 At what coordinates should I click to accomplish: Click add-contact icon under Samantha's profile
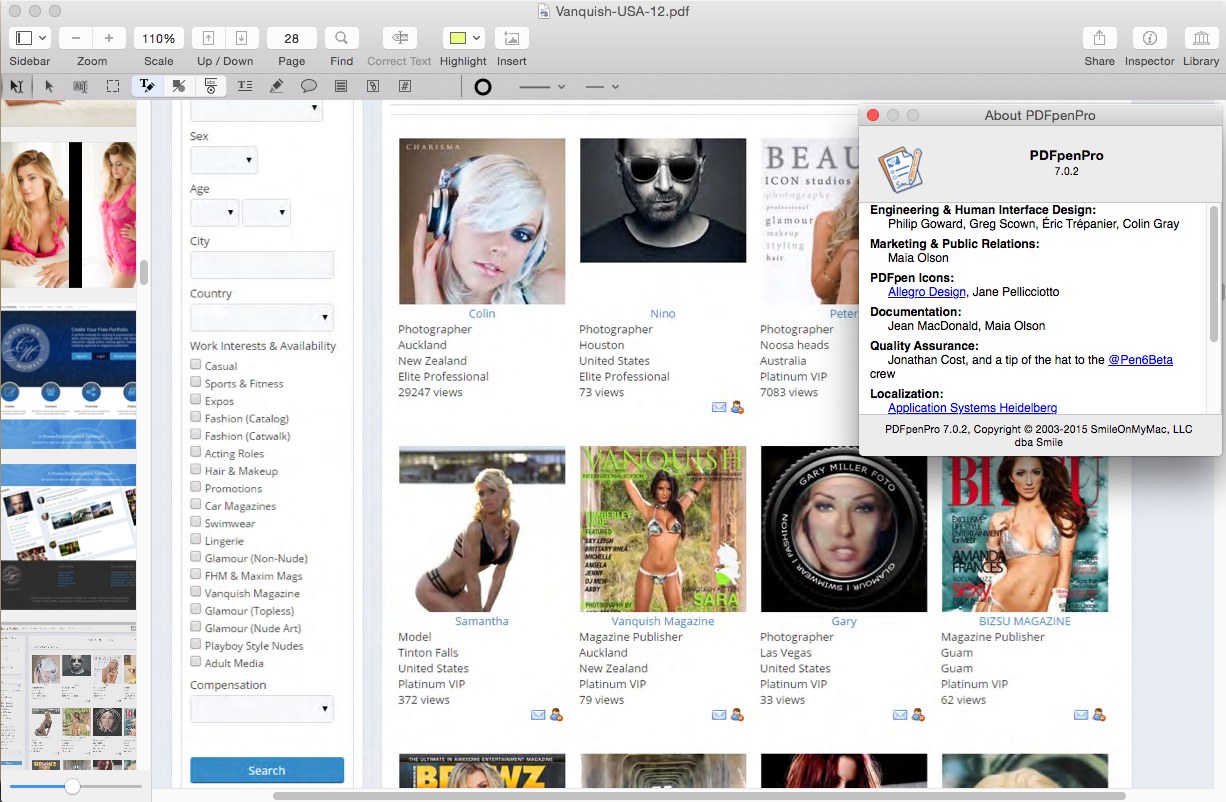(556, 715)
